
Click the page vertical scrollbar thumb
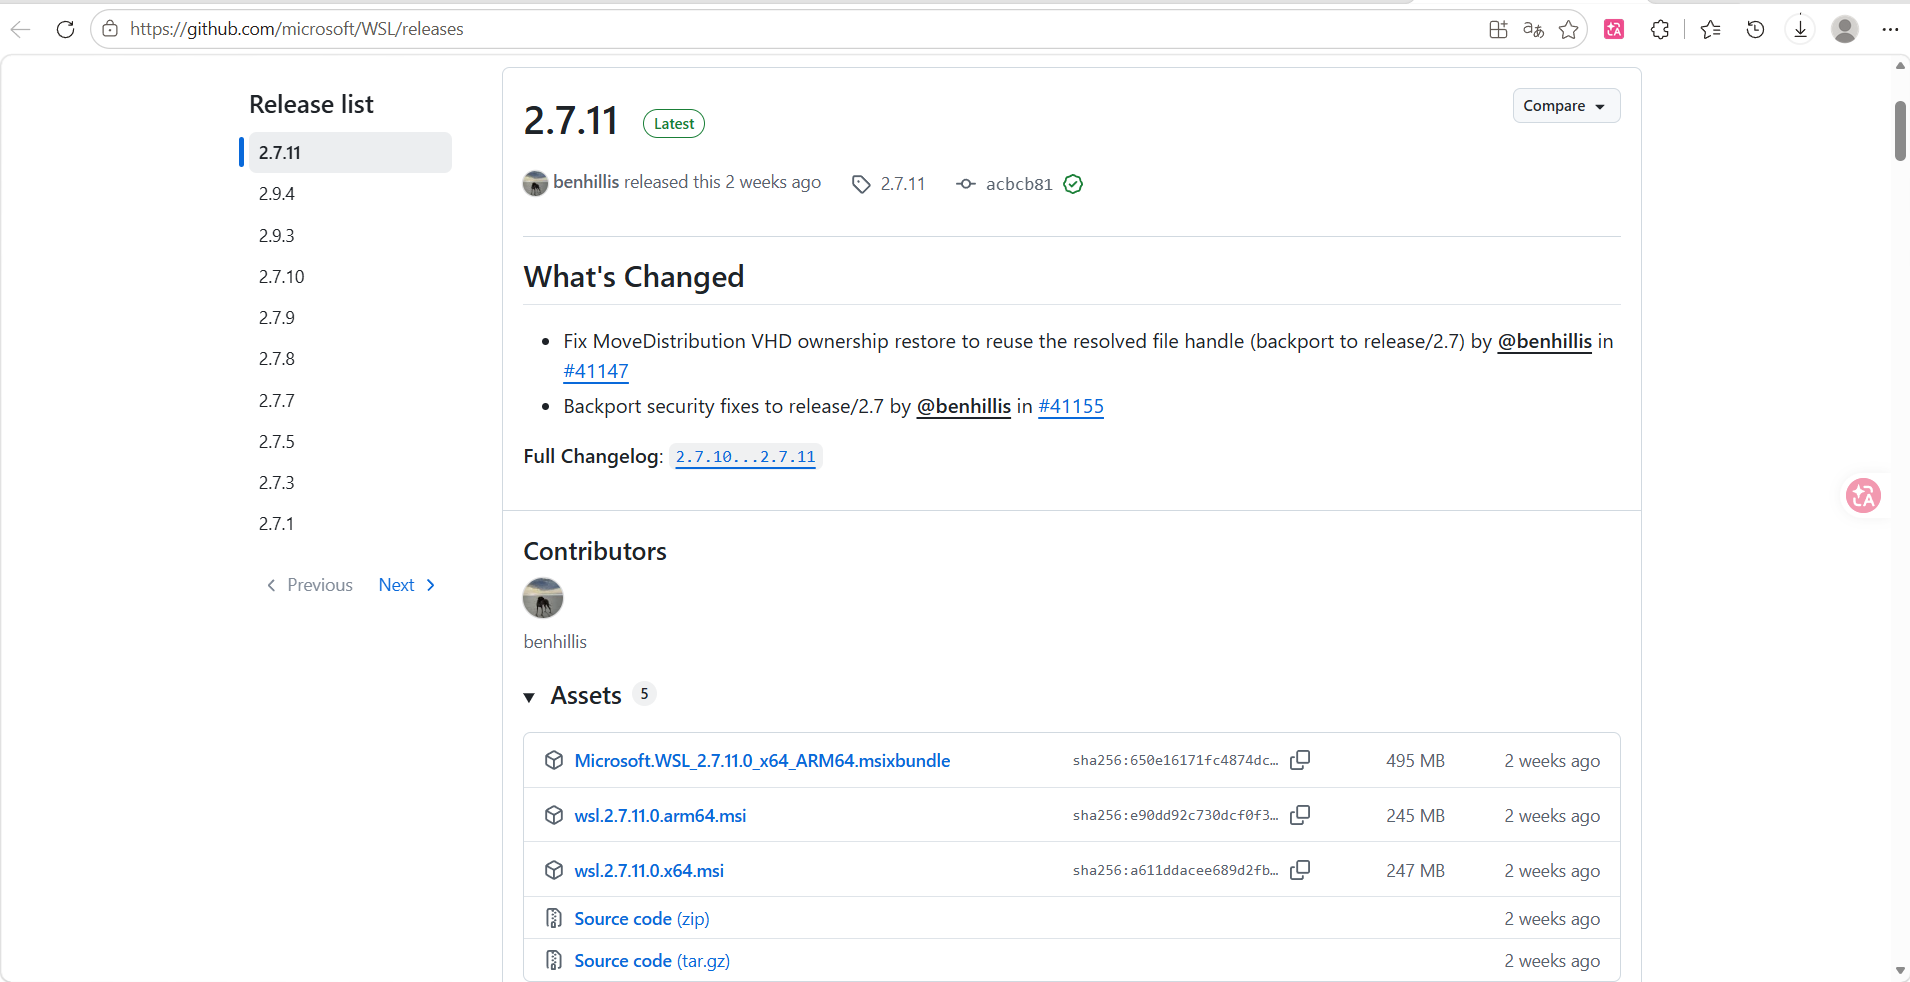tap(1900, 130)
